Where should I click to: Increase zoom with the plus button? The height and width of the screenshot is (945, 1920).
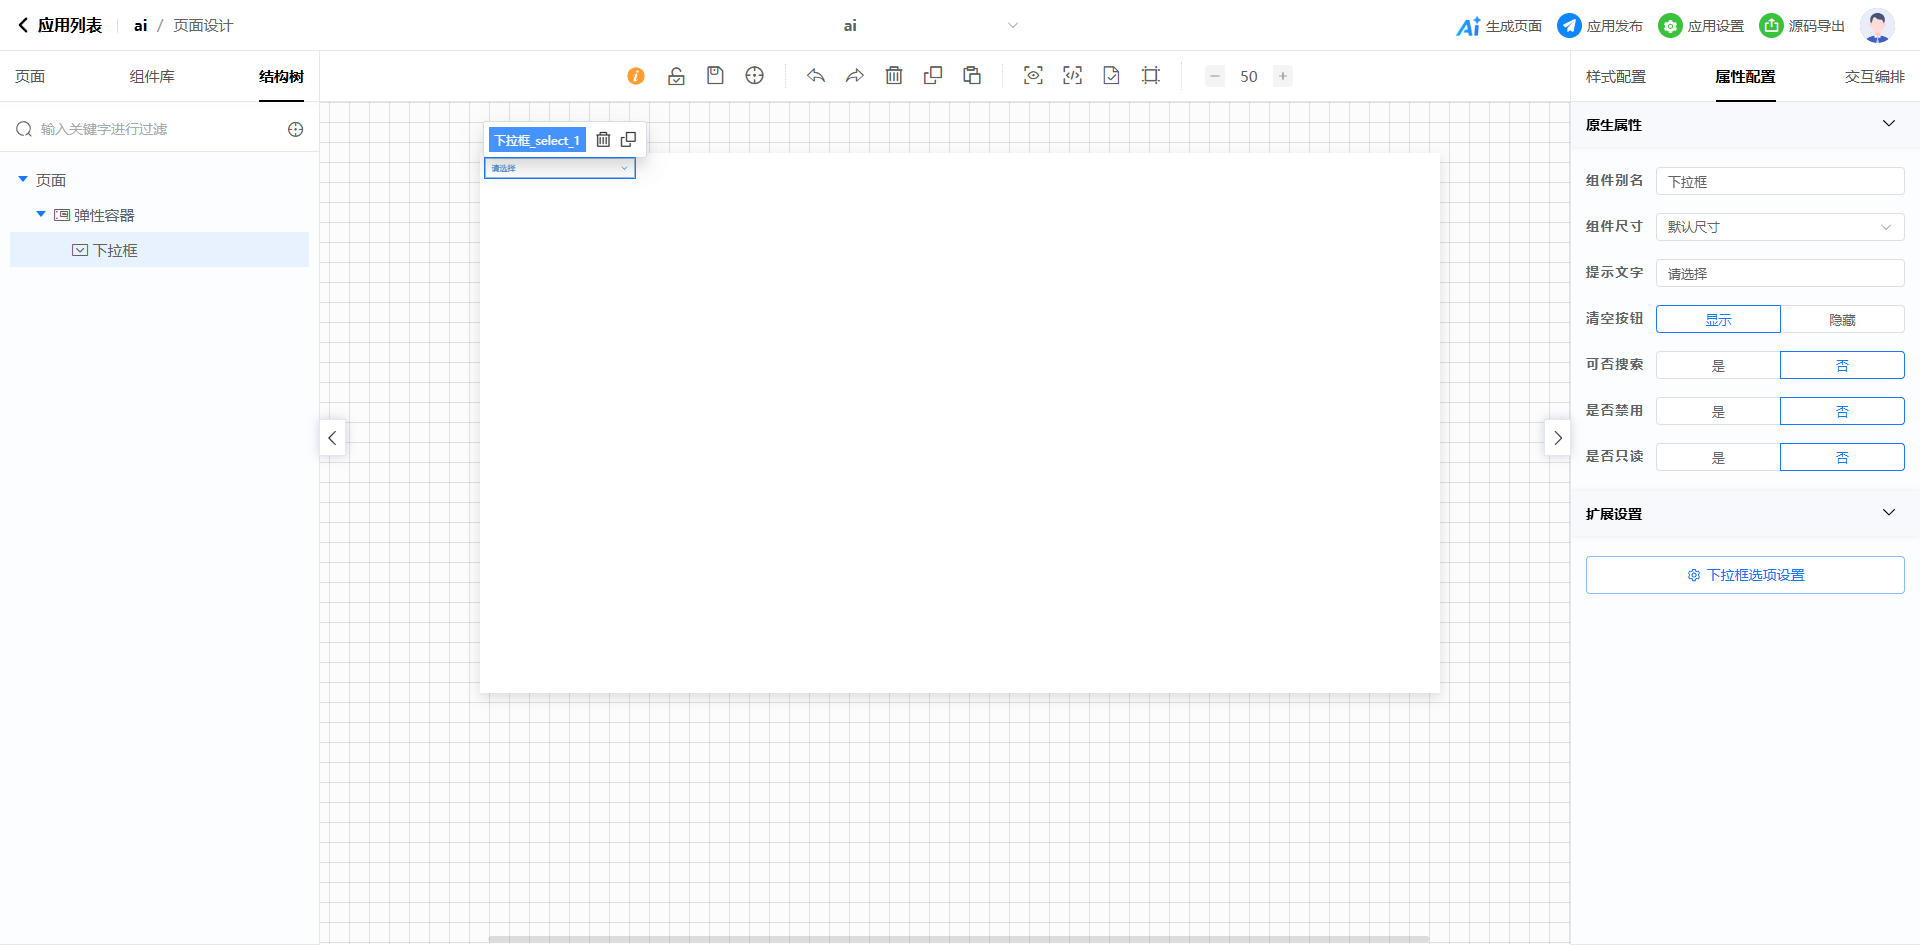coord(1283,76)
